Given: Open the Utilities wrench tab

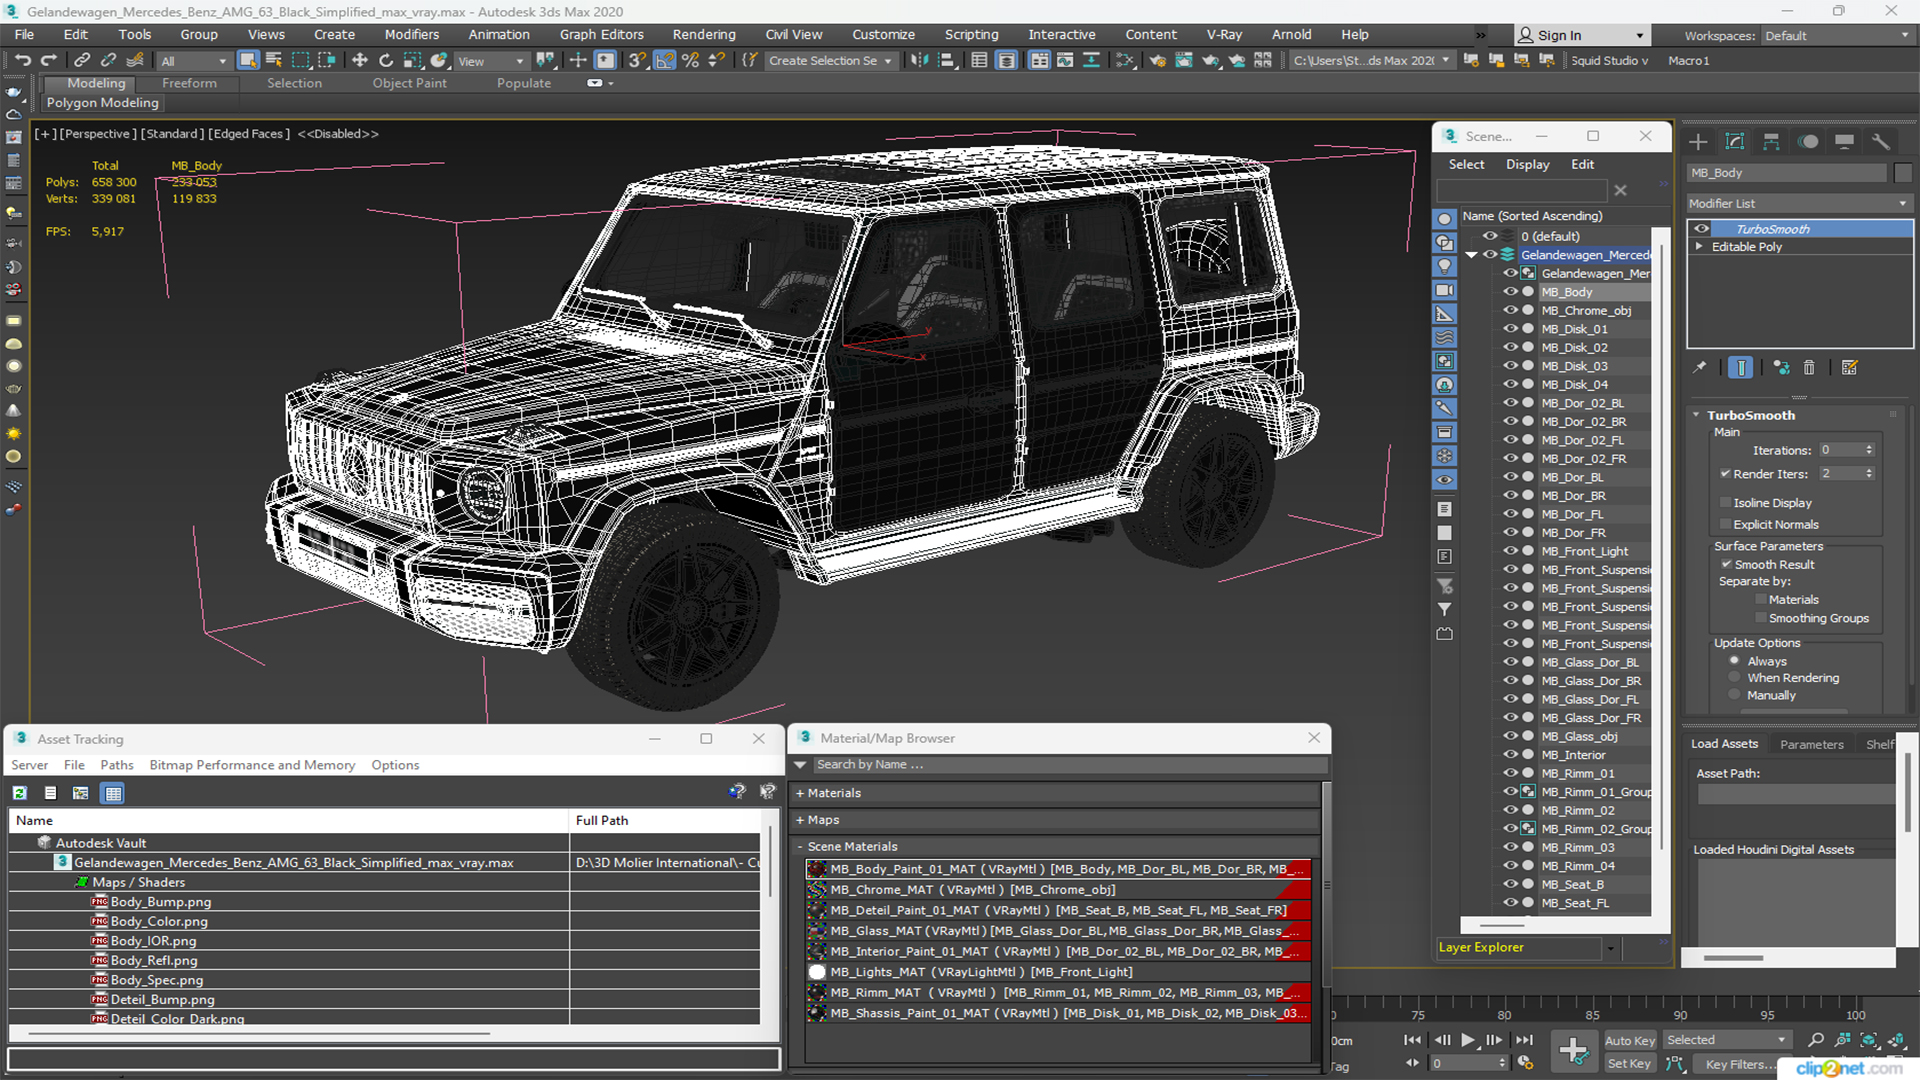Looking at the screenshot, I should point(1881,142).
